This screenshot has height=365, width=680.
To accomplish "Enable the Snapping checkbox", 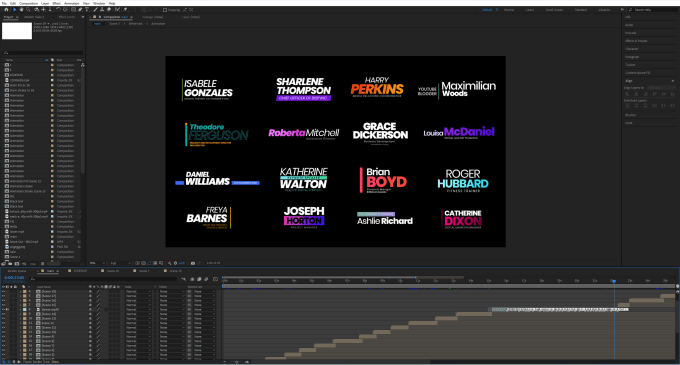I will [165, 10].
